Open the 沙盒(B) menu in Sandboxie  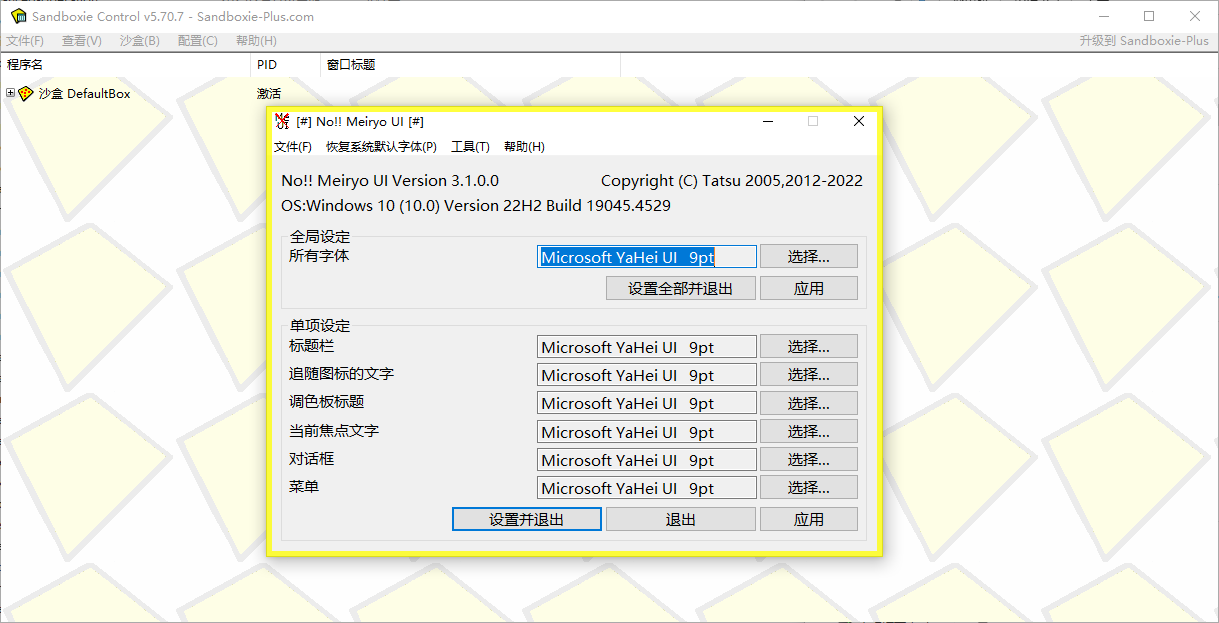[139, 41]
